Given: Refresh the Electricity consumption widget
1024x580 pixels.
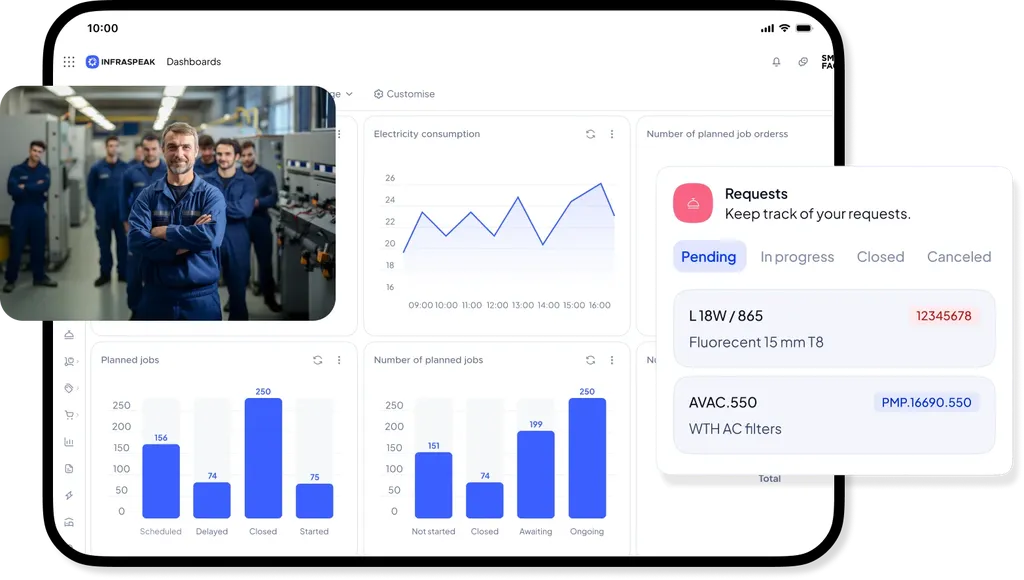Looking at the screenshot, I should (590, 134).
